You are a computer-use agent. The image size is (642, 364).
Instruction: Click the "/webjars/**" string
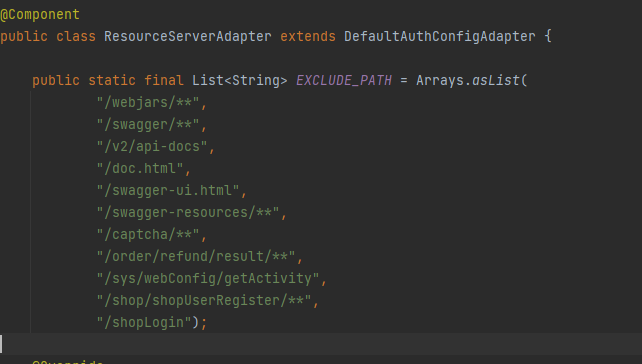click(148, 102)
